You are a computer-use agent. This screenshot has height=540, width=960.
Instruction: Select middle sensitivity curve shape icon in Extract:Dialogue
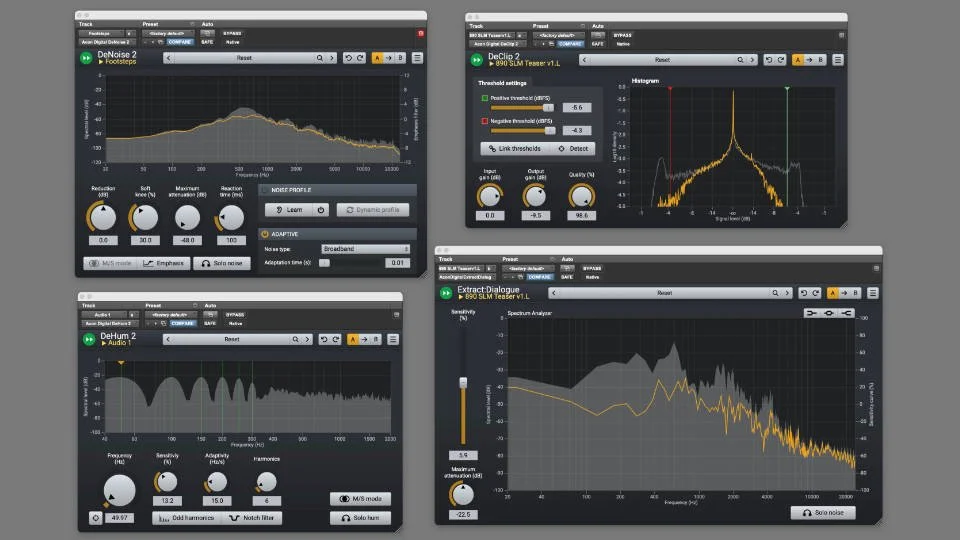829,313
